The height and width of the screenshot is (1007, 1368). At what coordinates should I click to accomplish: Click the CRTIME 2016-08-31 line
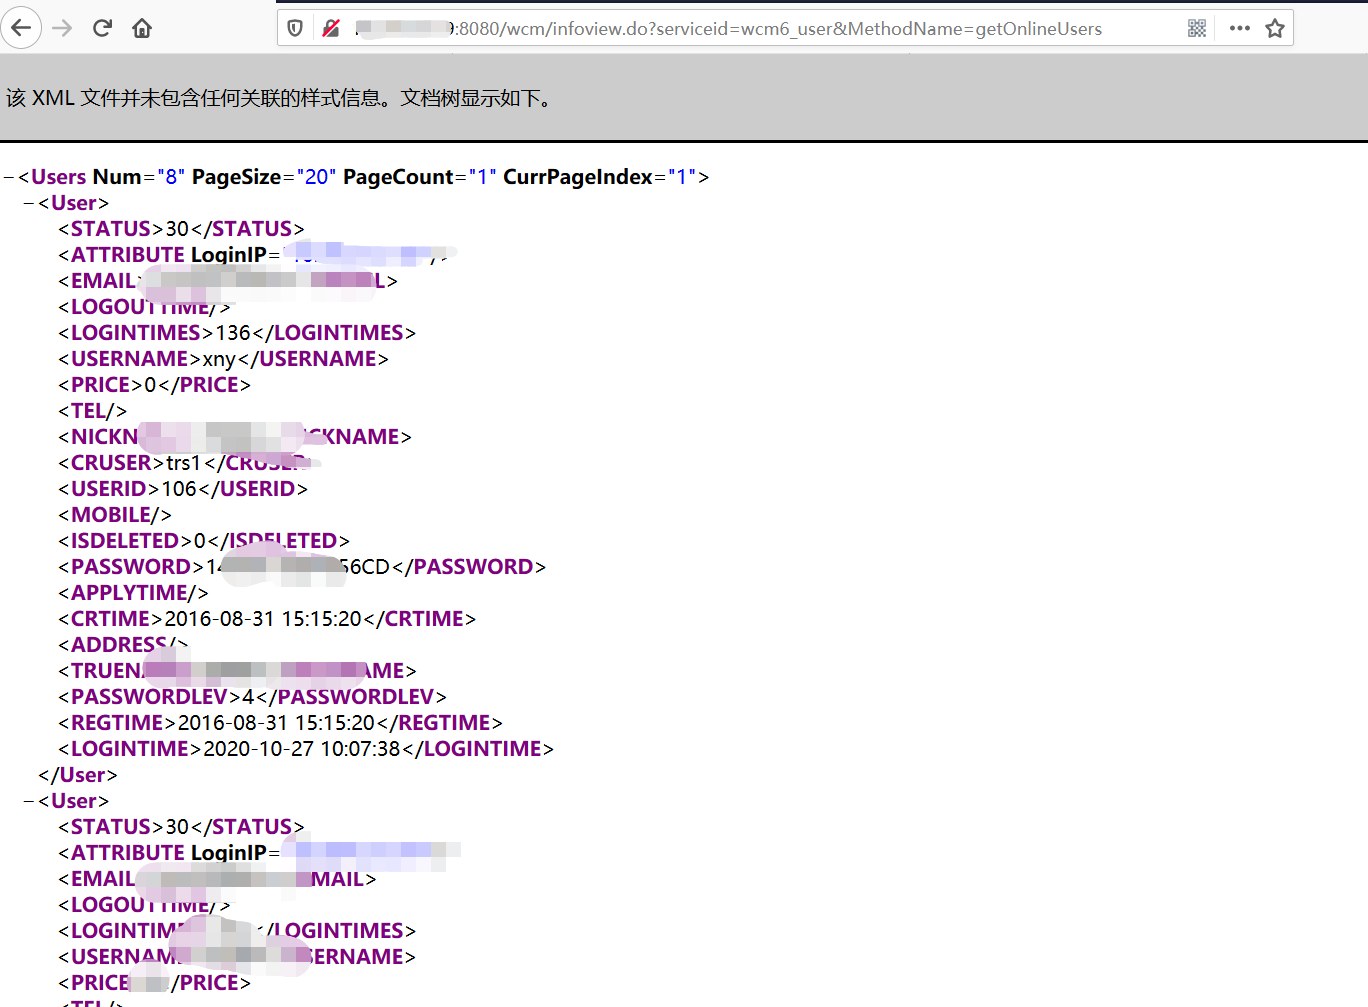coord(267,619)
